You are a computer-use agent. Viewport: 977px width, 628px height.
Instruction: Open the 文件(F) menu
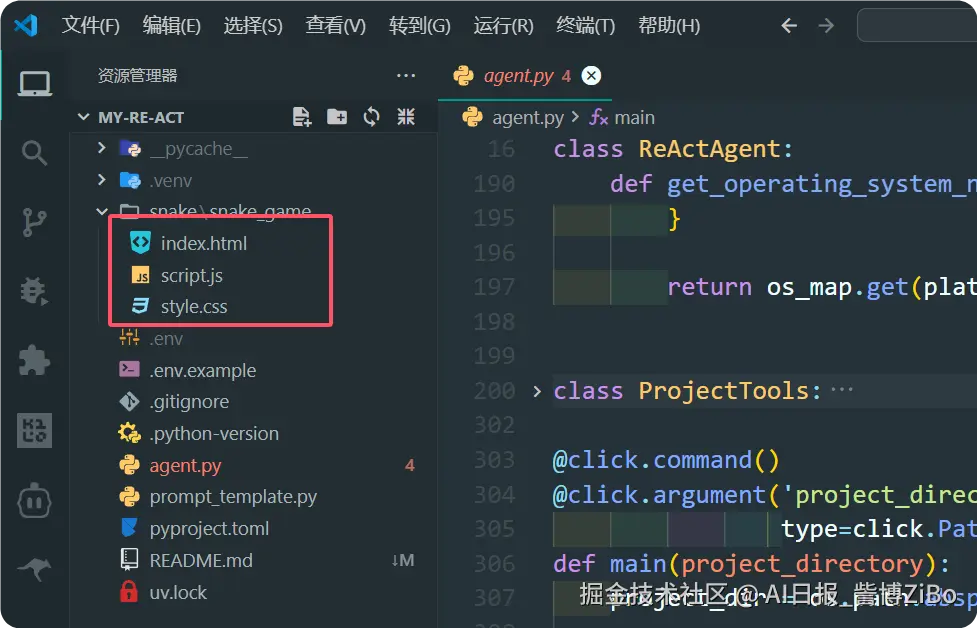coord(90,26)
